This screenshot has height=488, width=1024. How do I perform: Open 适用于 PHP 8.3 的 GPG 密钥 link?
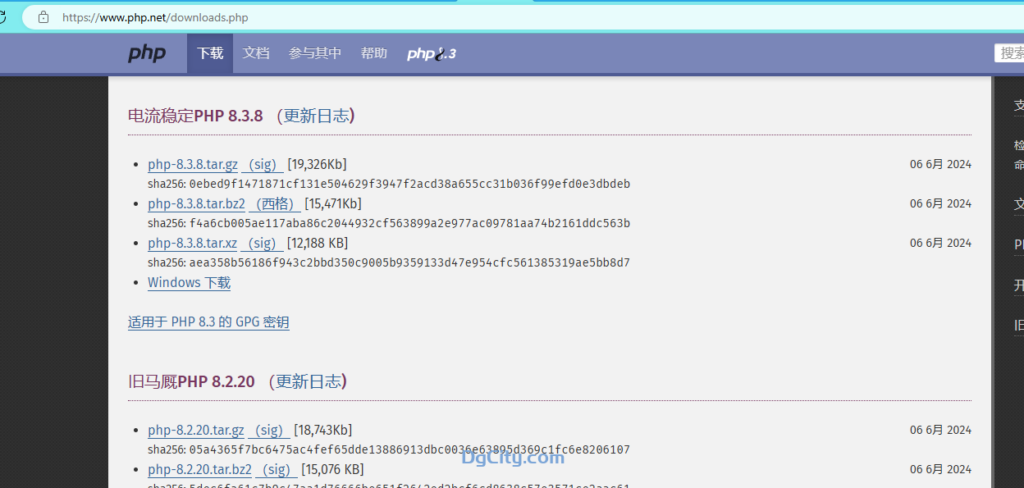(208, 322)
